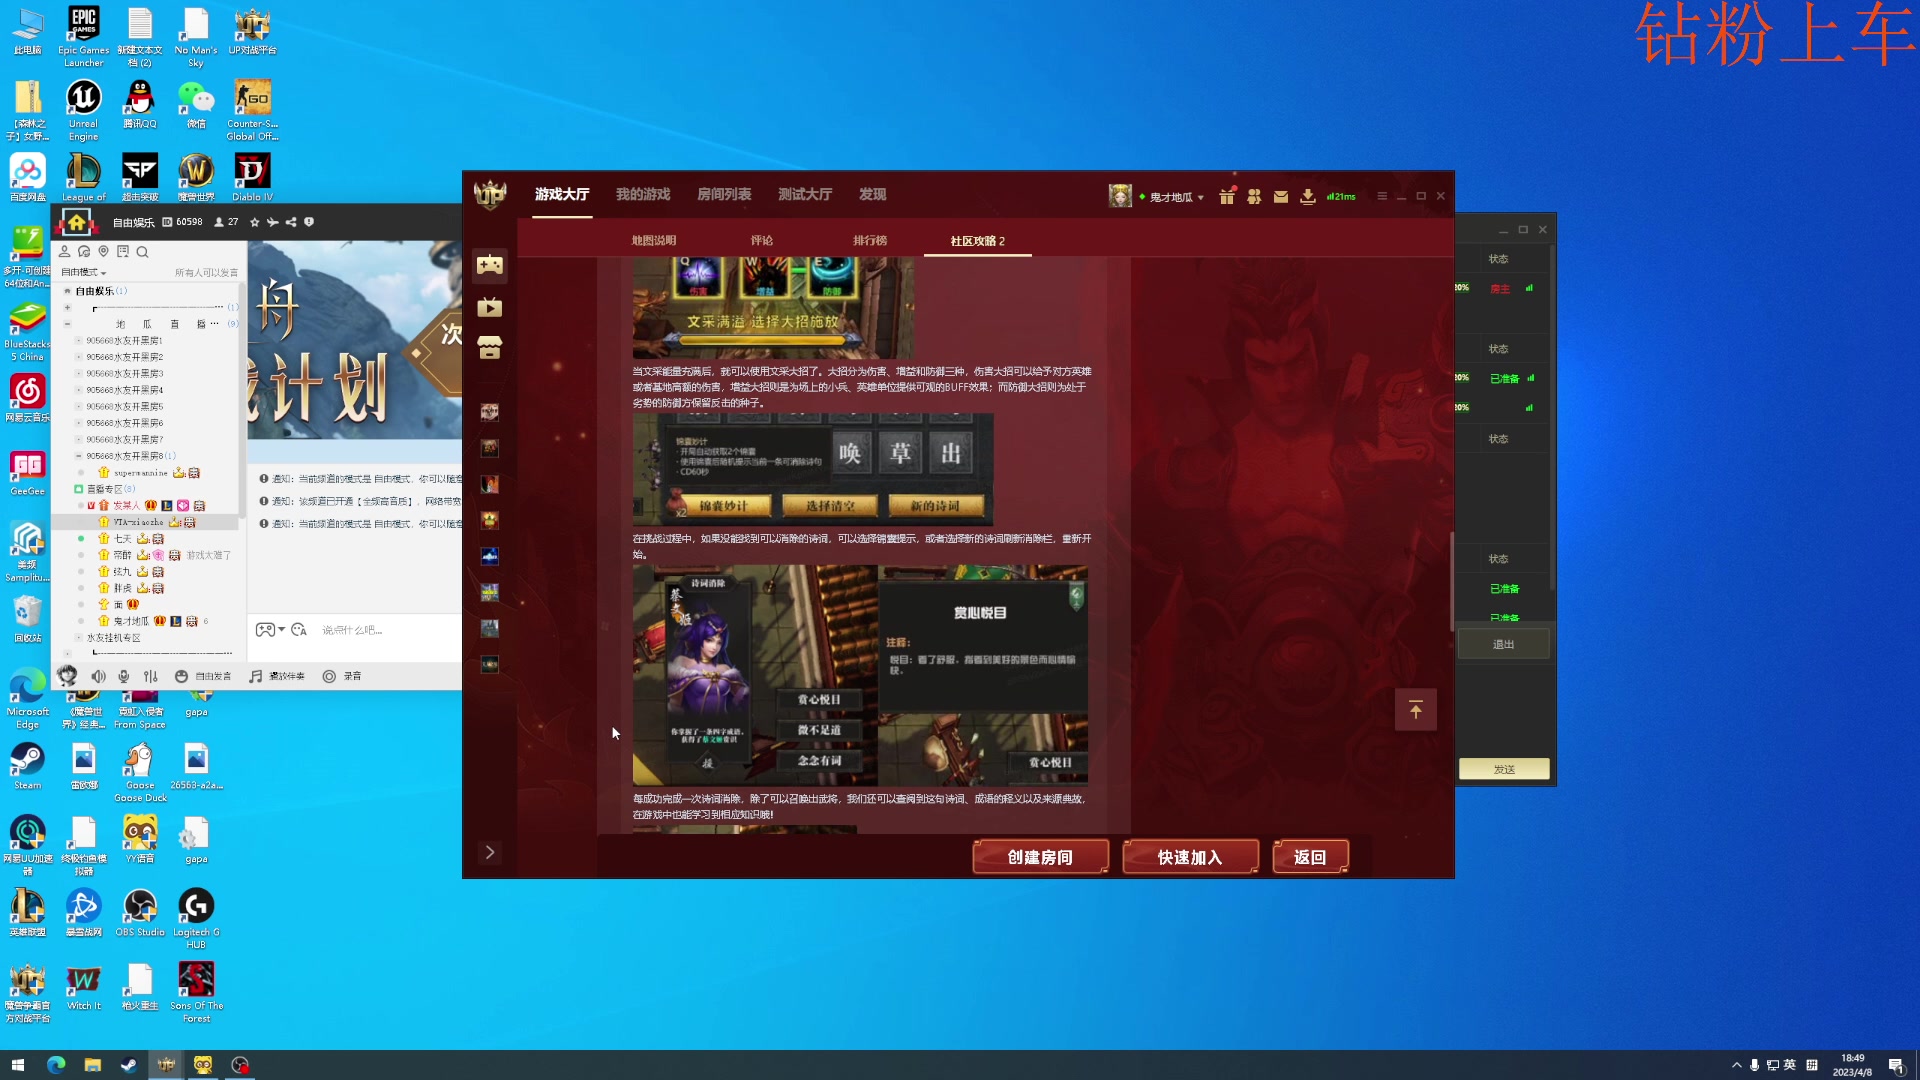Screen dimensions: 1920x1080
Task: Click 发送 in the room window
Action: pos(1504,769)
